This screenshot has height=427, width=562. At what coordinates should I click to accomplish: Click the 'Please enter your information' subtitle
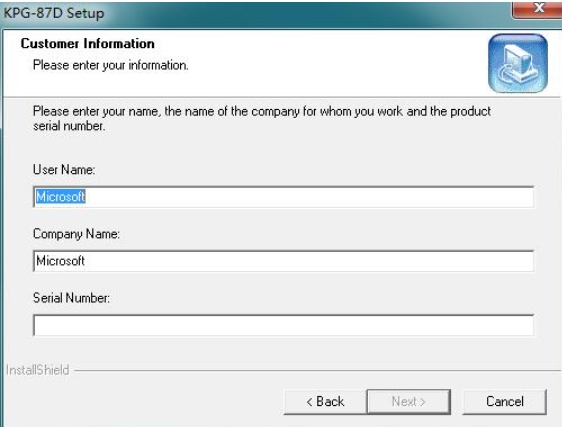coord(111,65)
